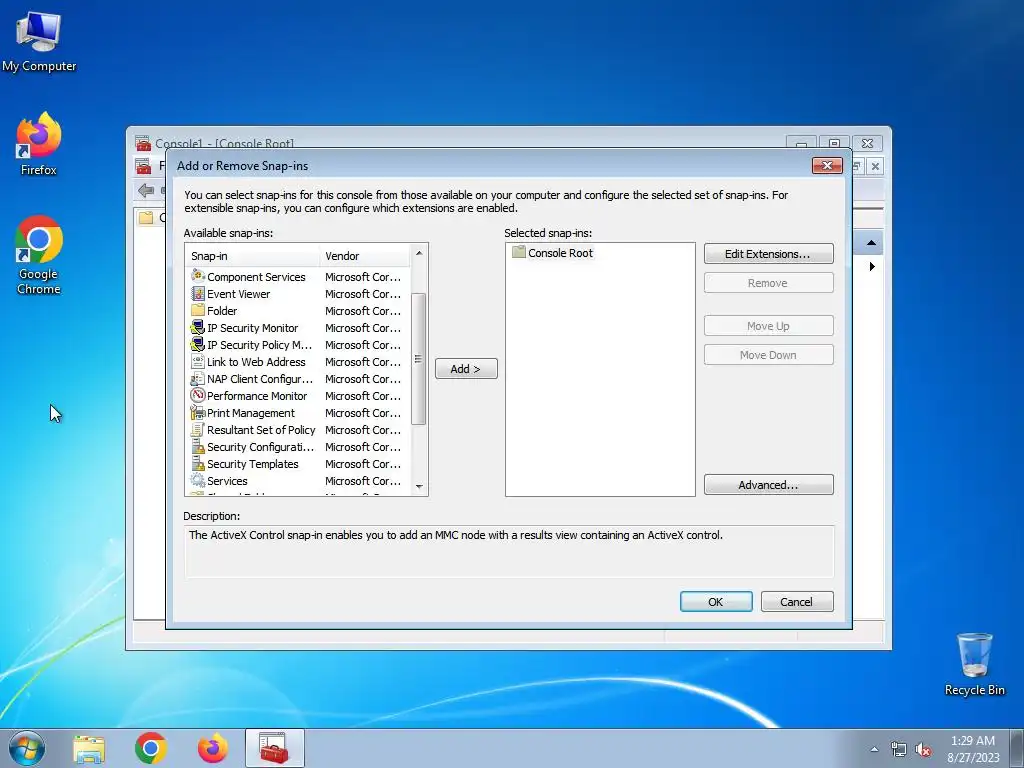The width and height of the screenshot is (1024, 768).
Task: Collapse the Actions header arrow in Console1
Action: coord(871,243)
